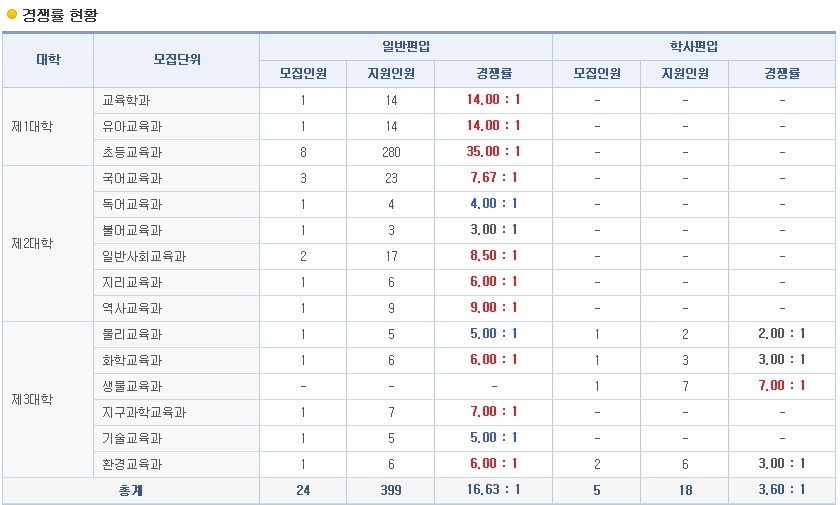Select the 대학 column header

point(48,59)
